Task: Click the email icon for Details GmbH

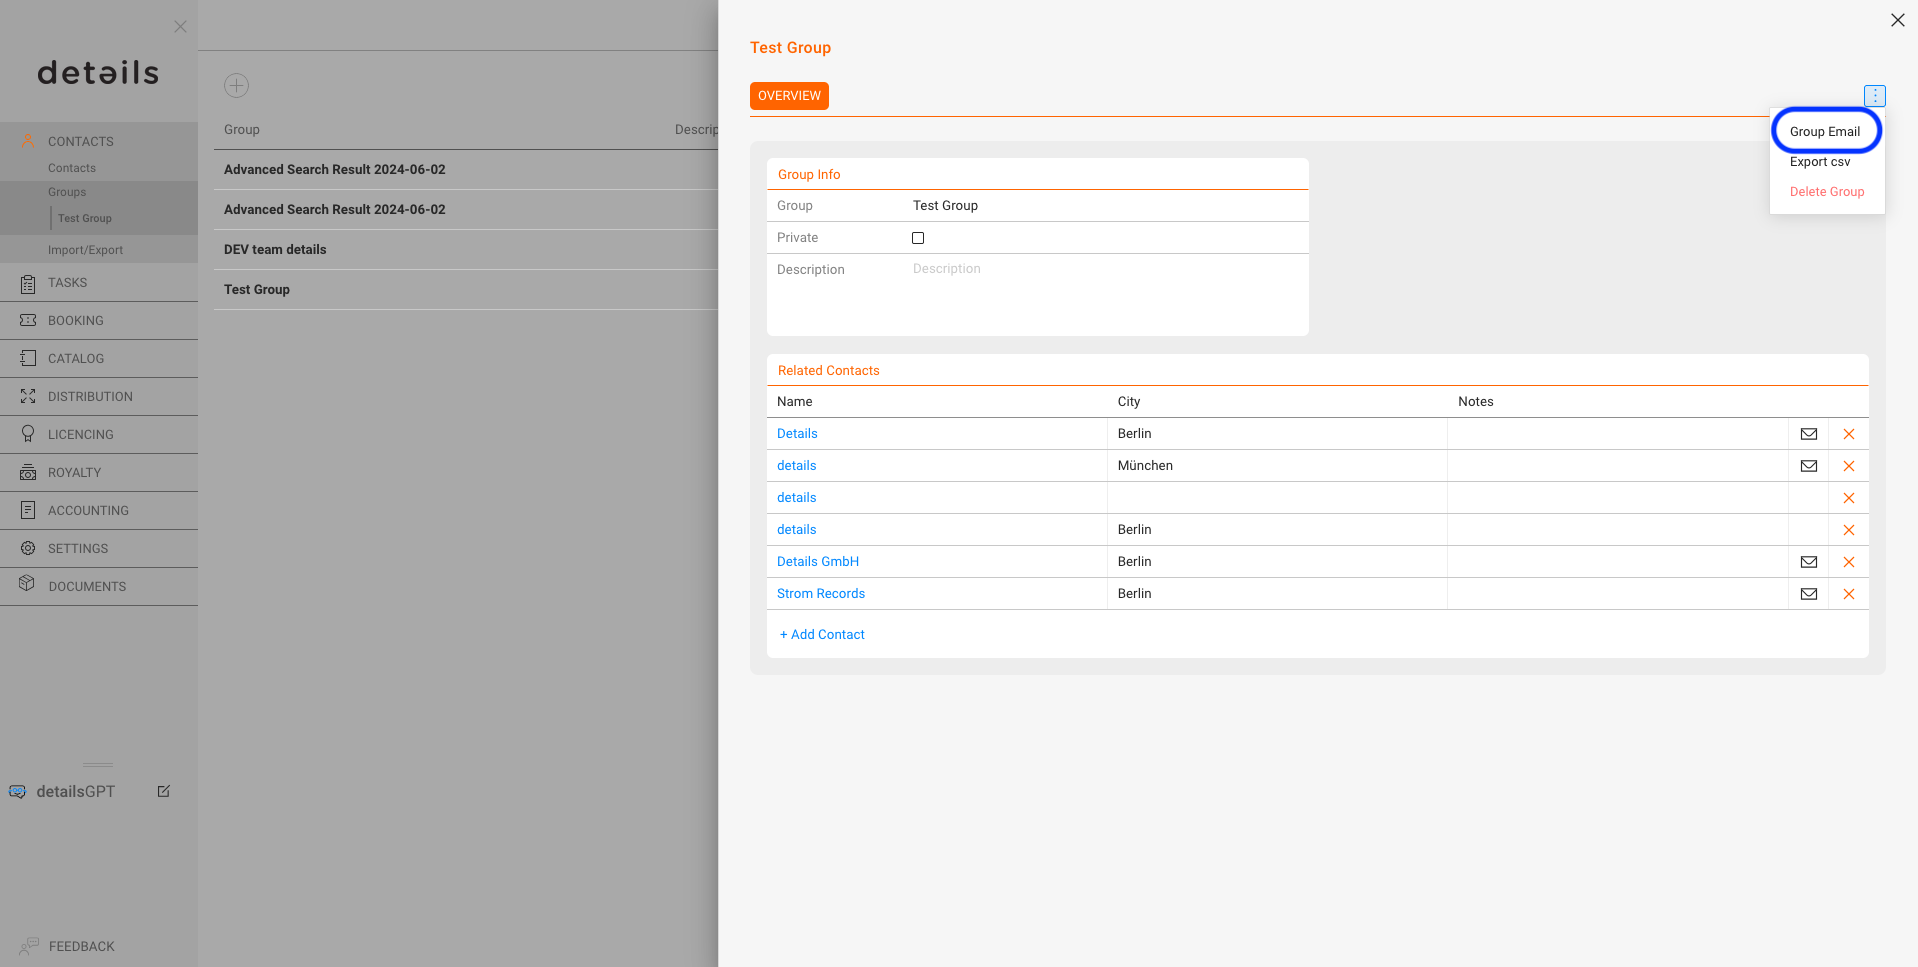Action: coord(1808,562)
